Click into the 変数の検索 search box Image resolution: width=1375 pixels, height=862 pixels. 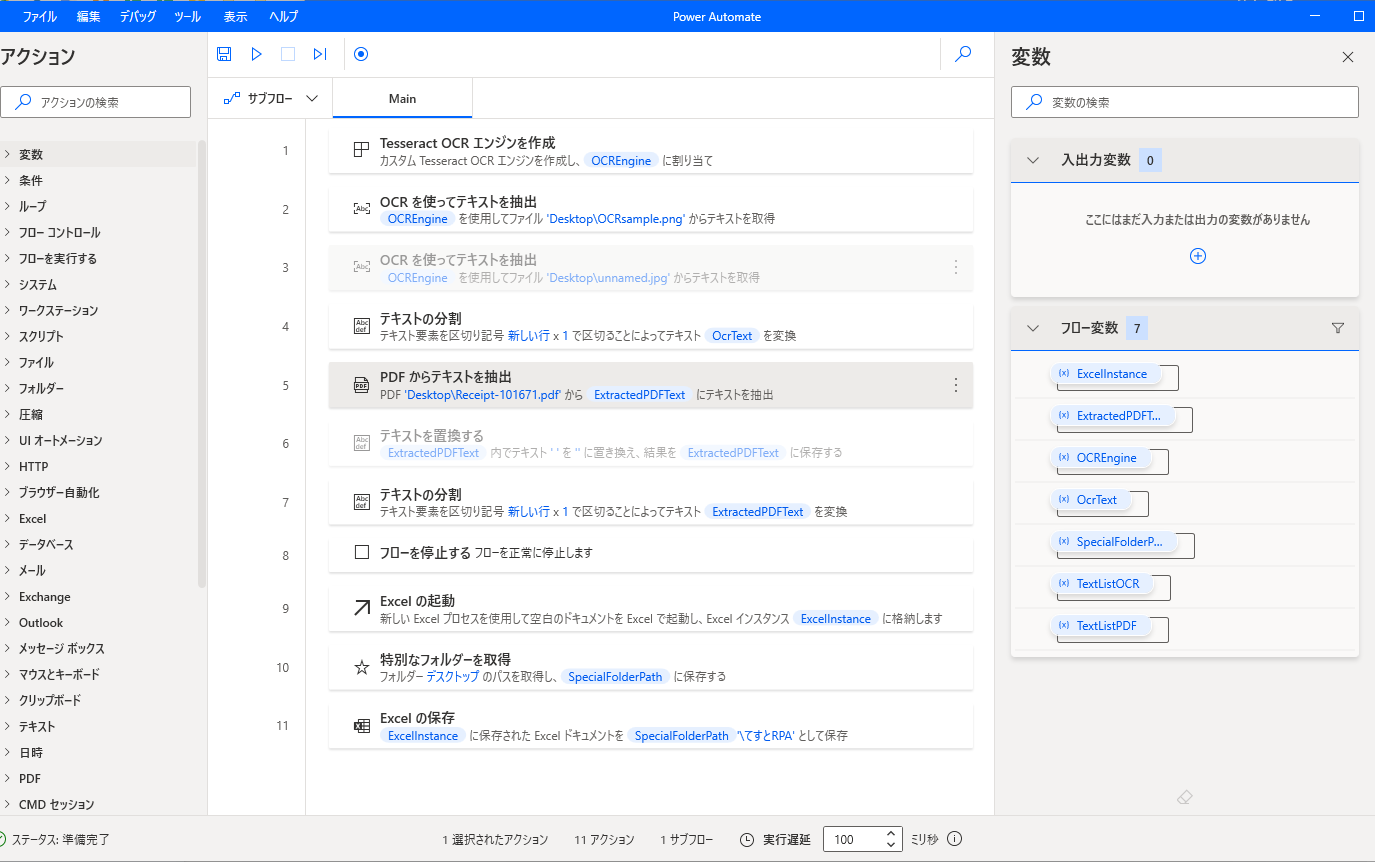[x=1185, y=102]
